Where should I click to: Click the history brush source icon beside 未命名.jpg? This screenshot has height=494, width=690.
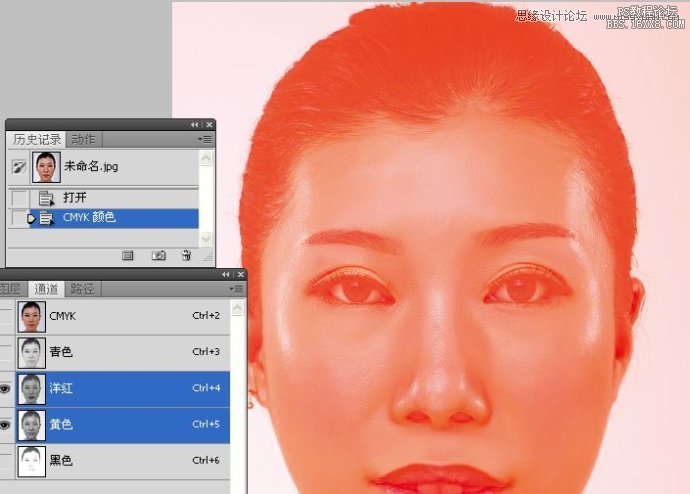coord(19,166)
